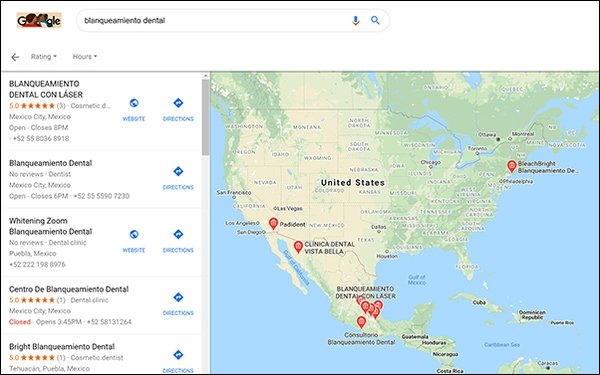Click the search field with blanqueamiento dental
This screenshot has width=600, height=375.
tap(214, 20)
